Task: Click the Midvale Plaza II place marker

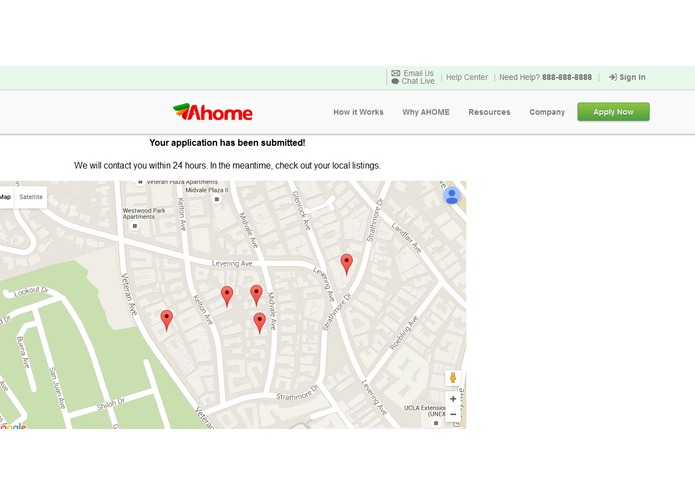Action: click(x=217, y=199)
